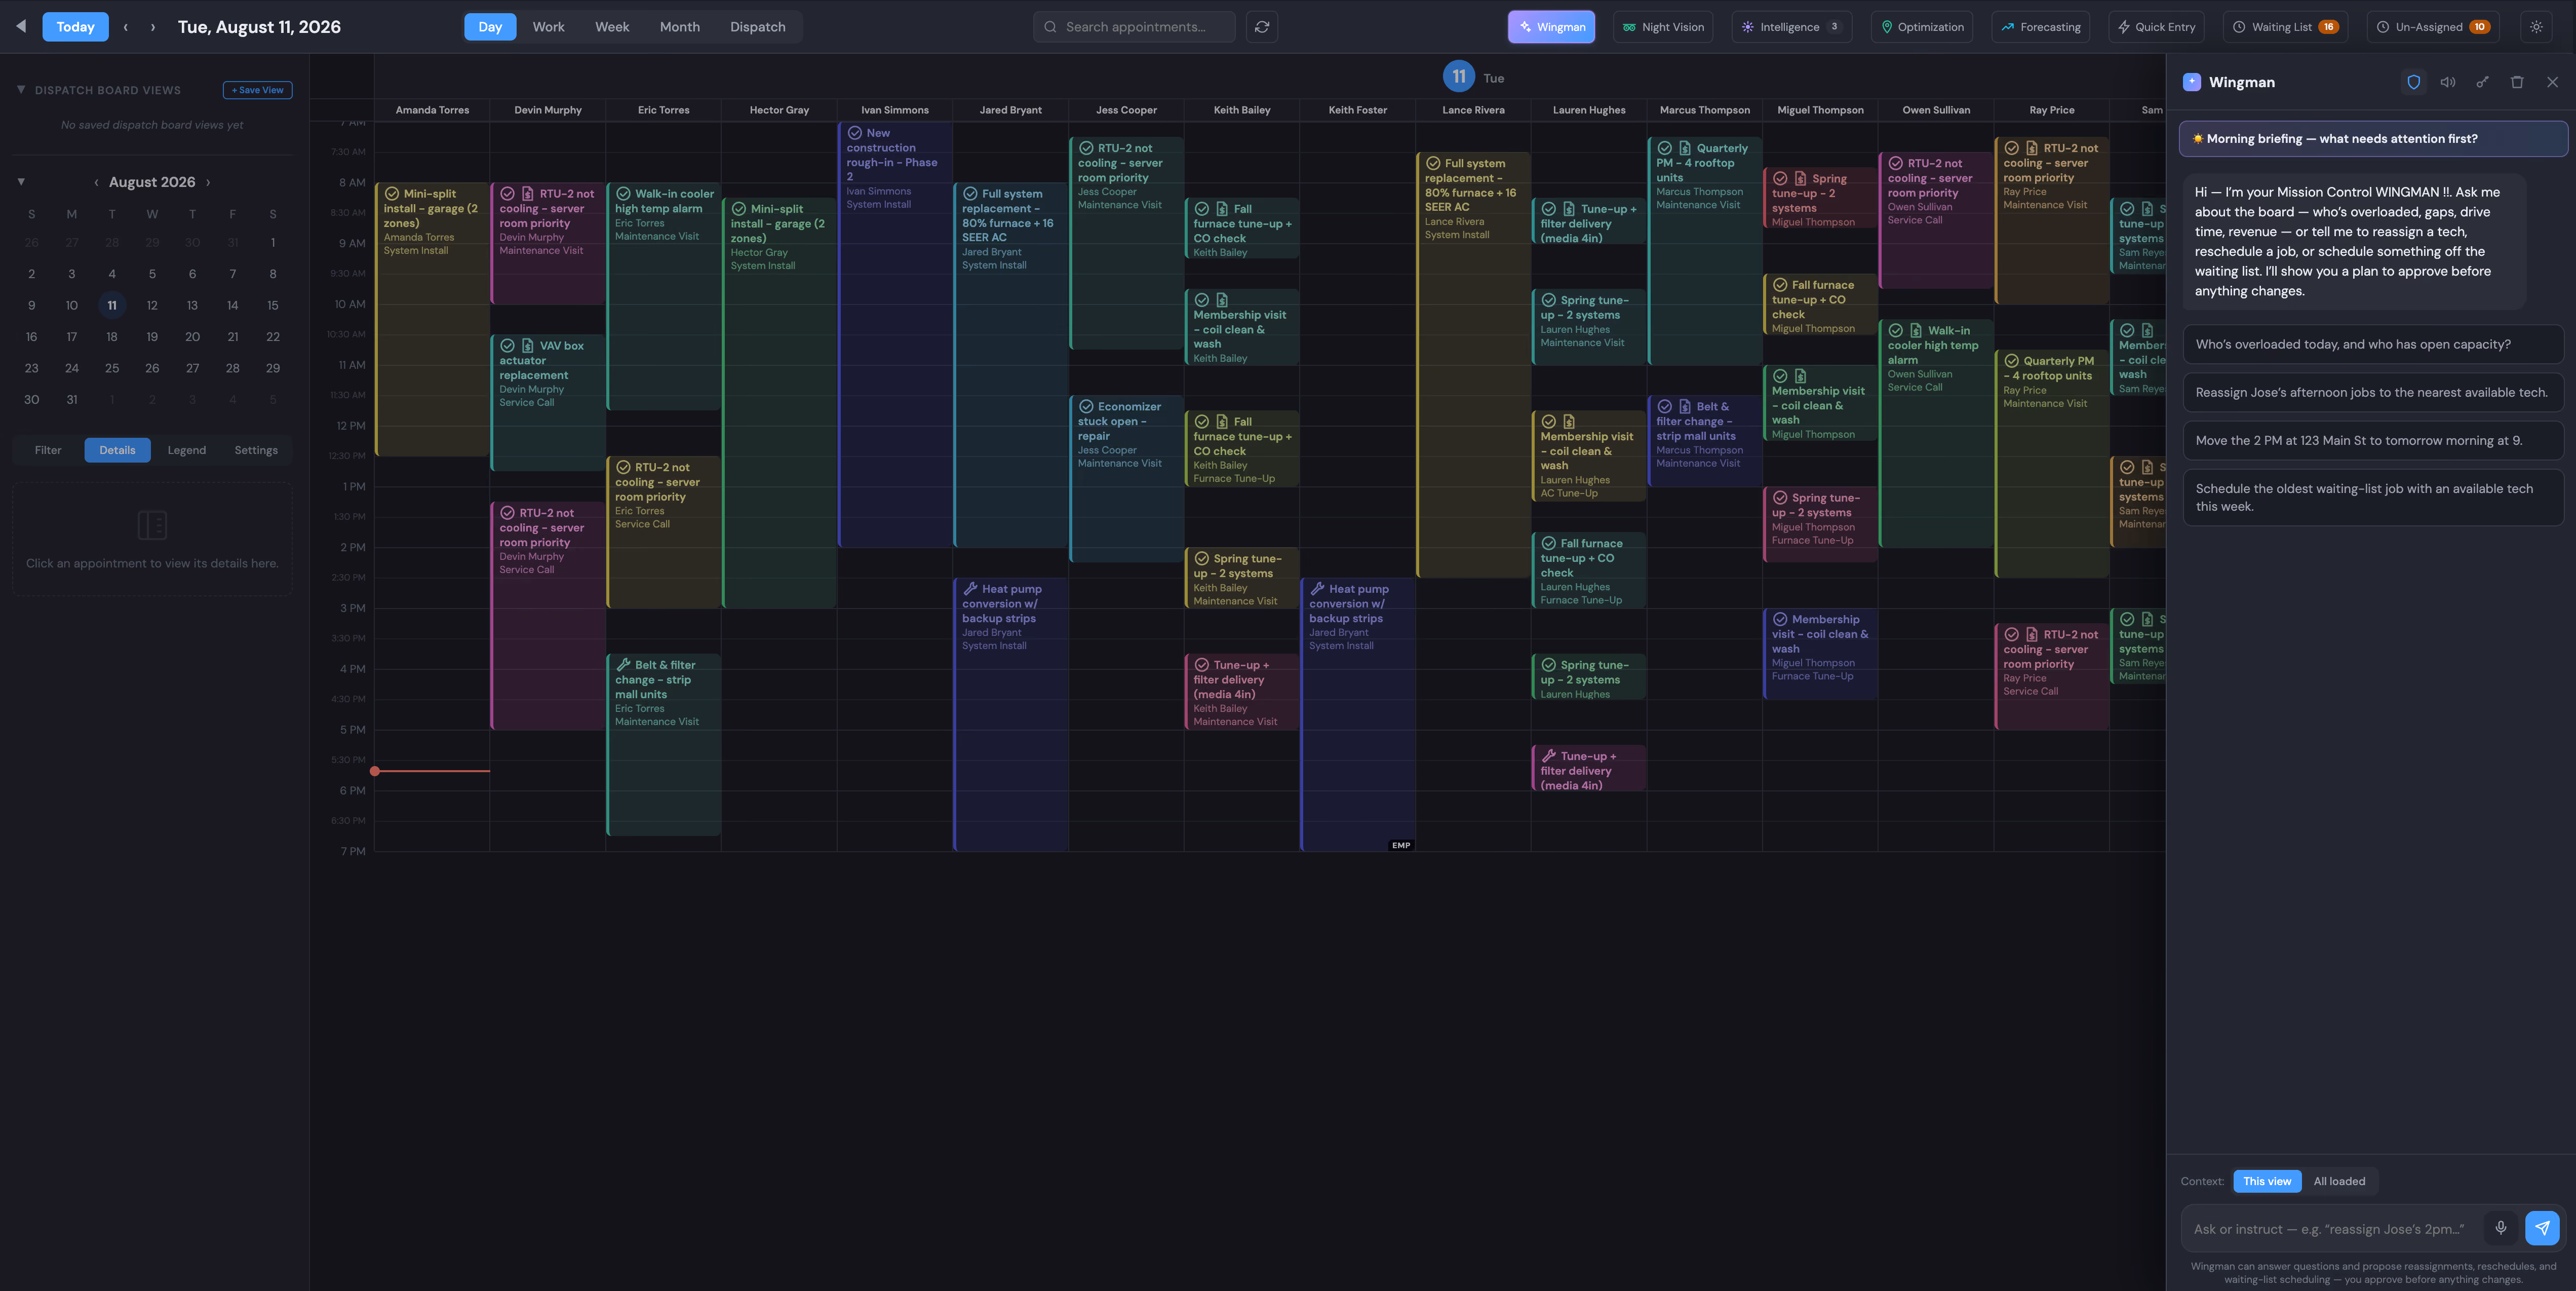Image resolution: width=2576 pixels, height=1291 pixels.
Task: Select the 'This view' context option
Action: point(2267,1181)
